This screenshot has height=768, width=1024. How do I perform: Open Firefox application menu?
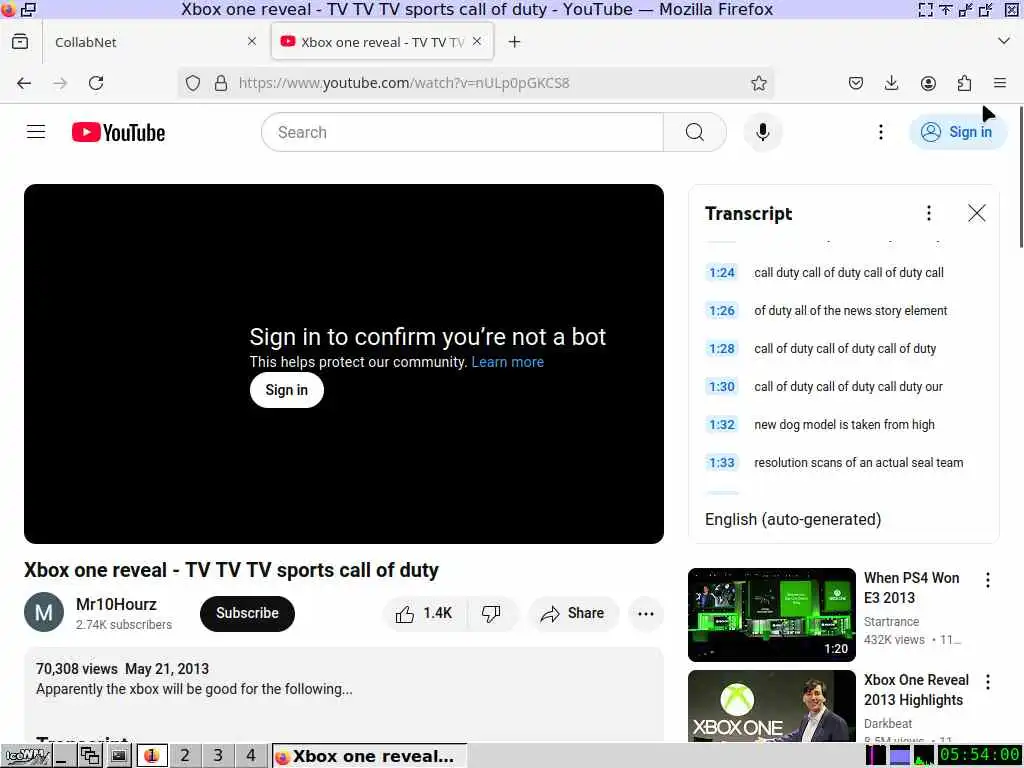pyautogui.click(x=1000, y=83)
